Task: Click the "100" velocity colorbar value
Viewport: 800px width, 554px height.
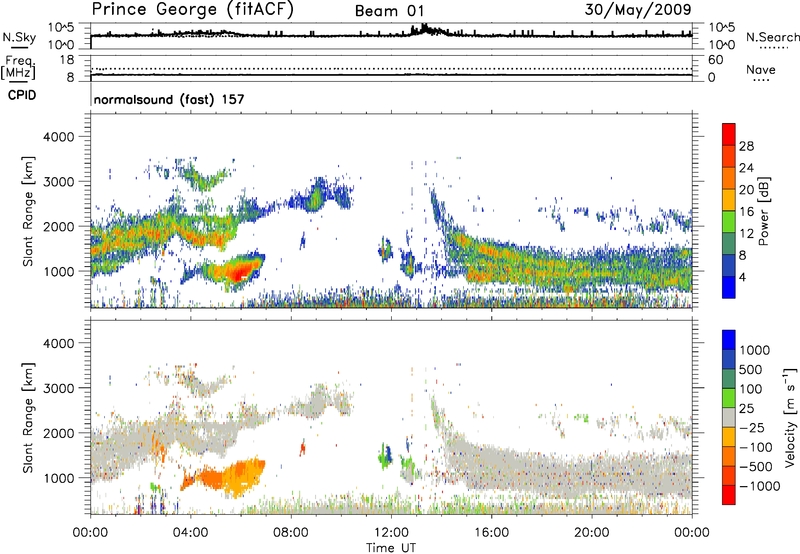Action: tap(751, 389)
